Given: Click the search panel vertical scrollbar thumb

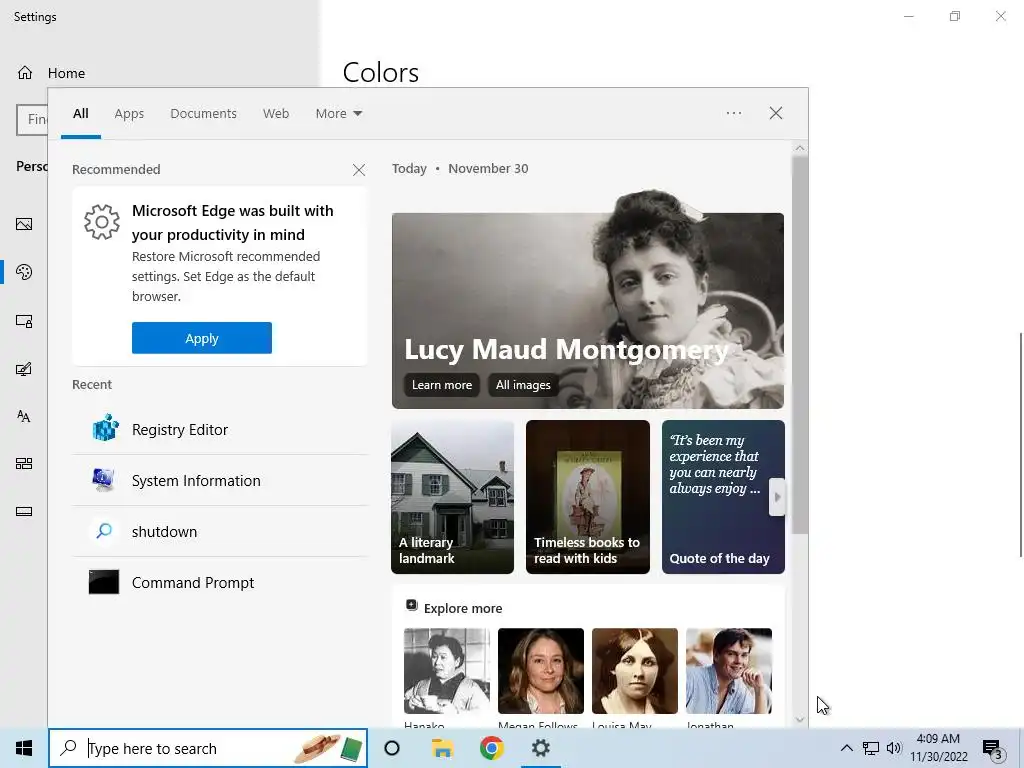Looking at the screenshot, I should point(800,345).
